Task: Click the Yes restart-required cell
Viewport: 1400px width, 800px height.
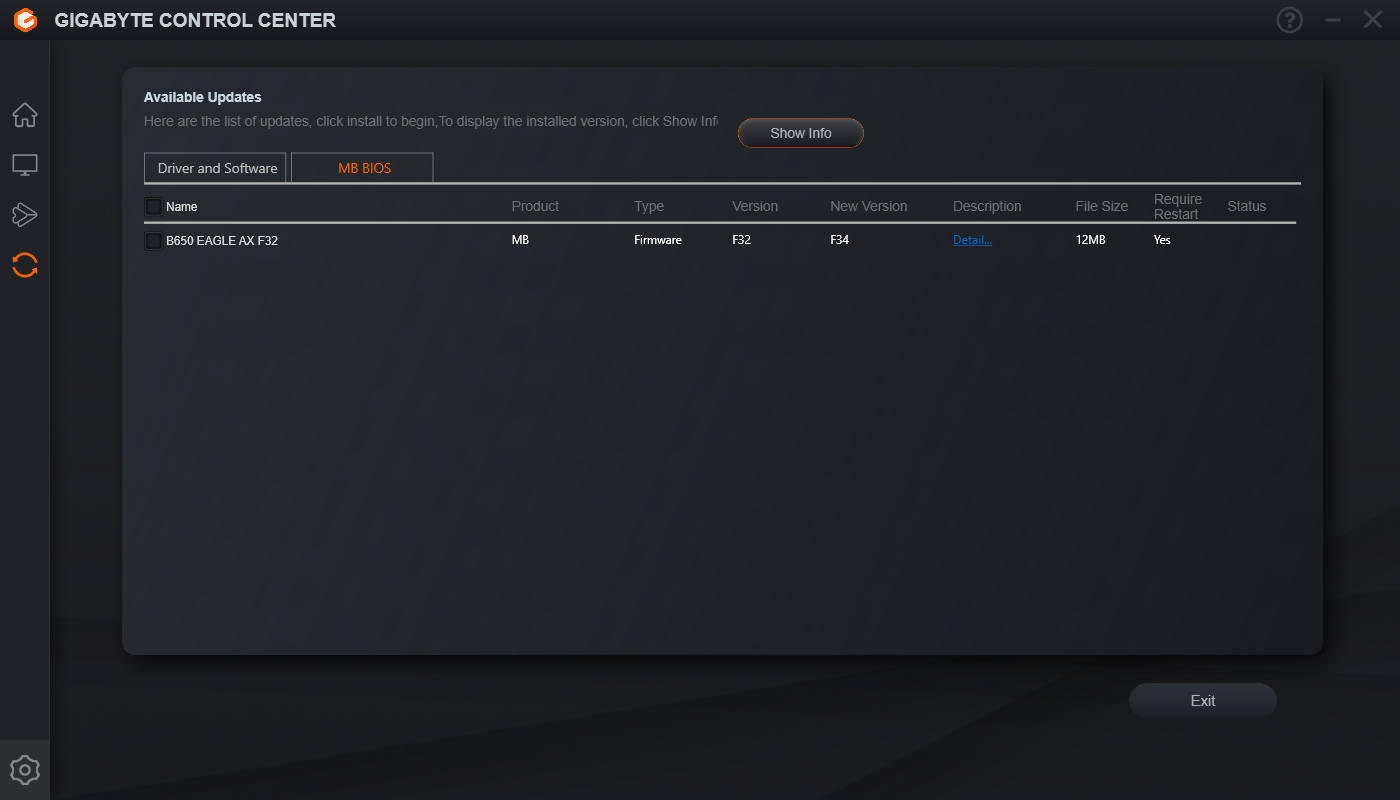Action: [x=1162, y=240]
